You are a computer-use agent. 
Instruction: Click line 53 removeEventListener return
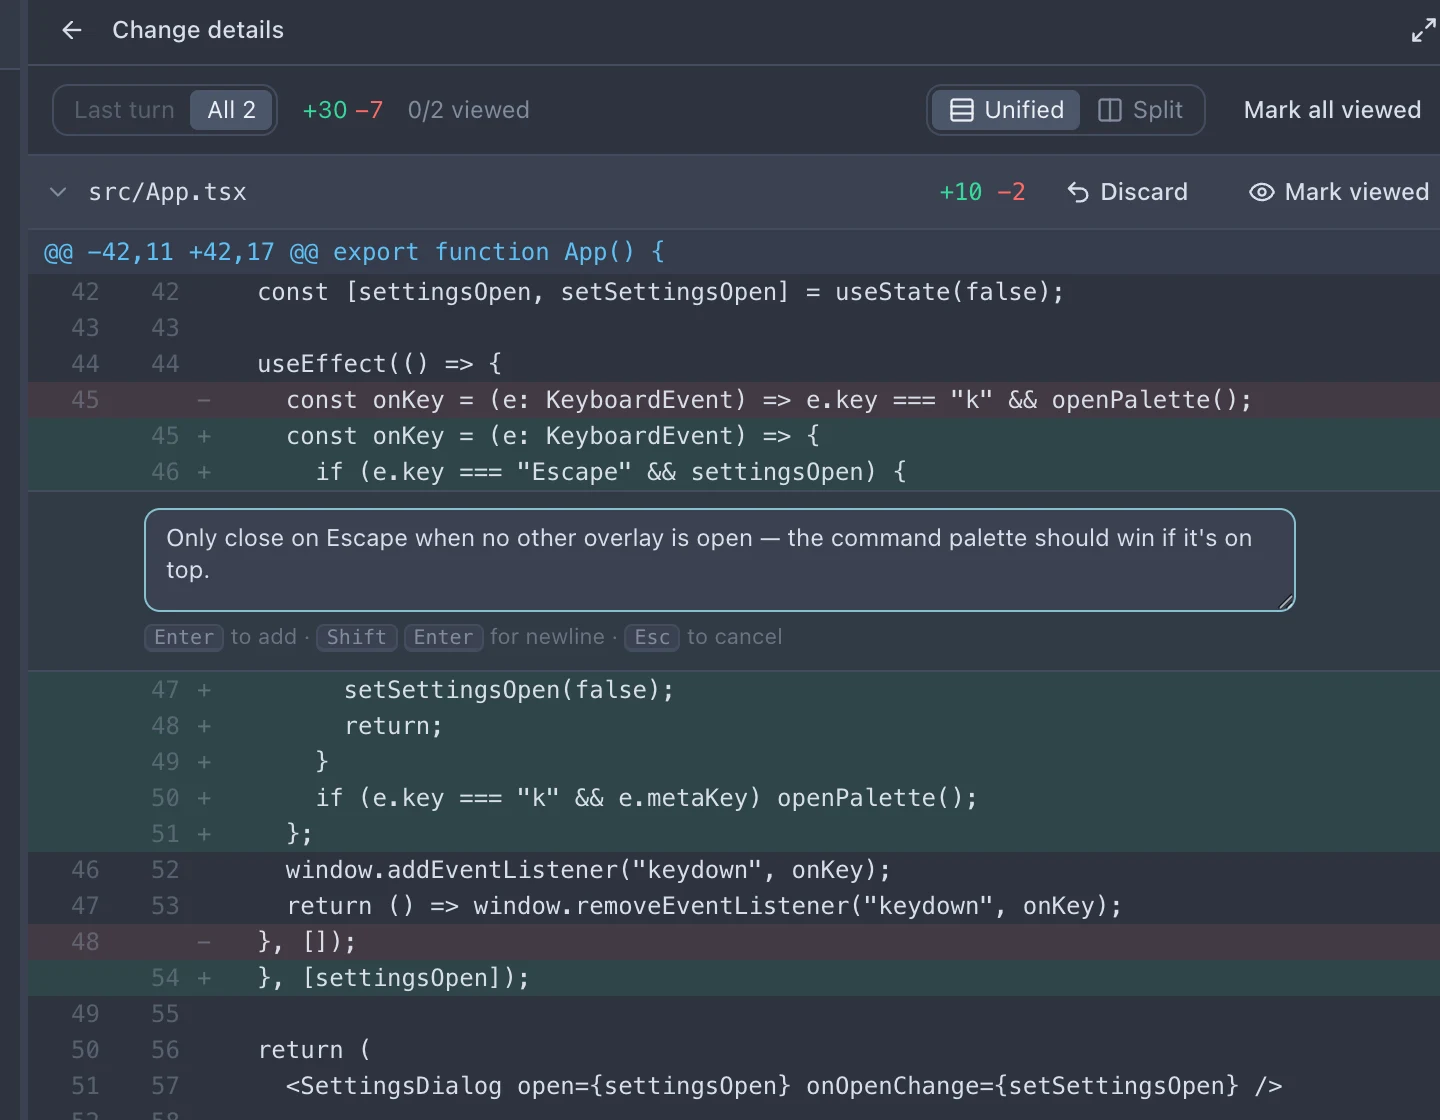point(734,906)
